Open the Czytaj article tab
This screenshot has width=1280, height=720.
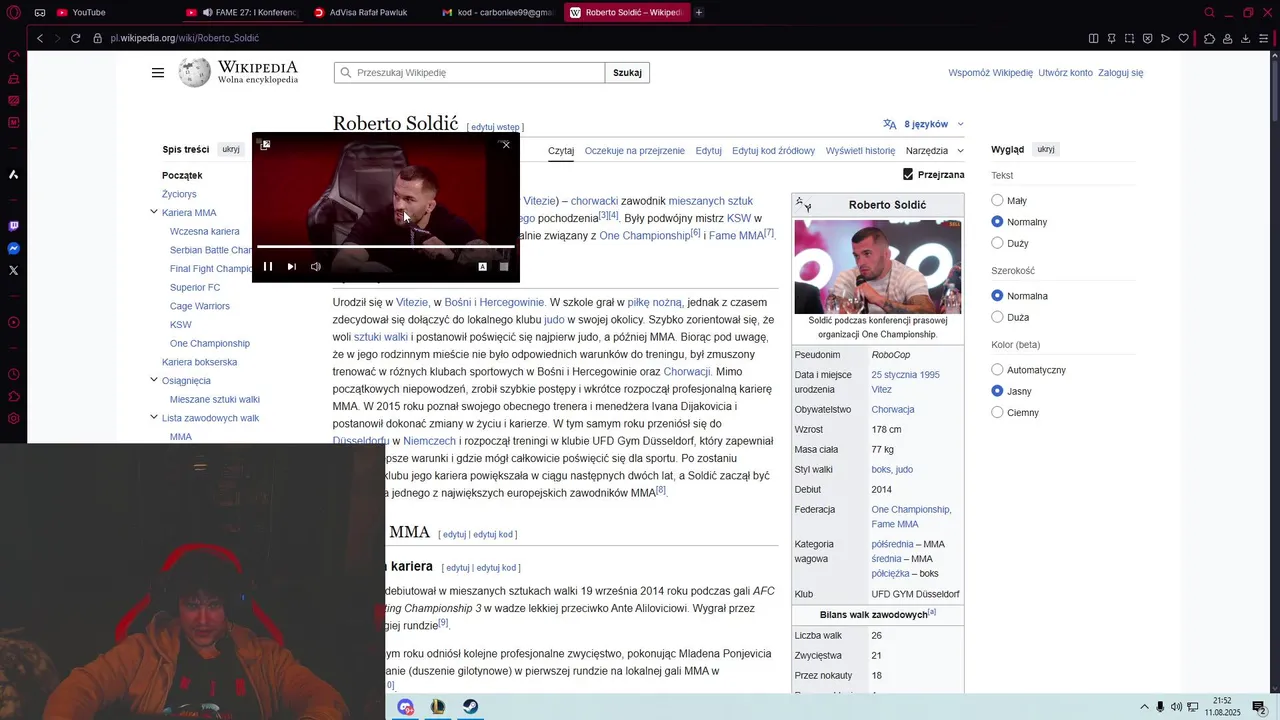[561, 151]
